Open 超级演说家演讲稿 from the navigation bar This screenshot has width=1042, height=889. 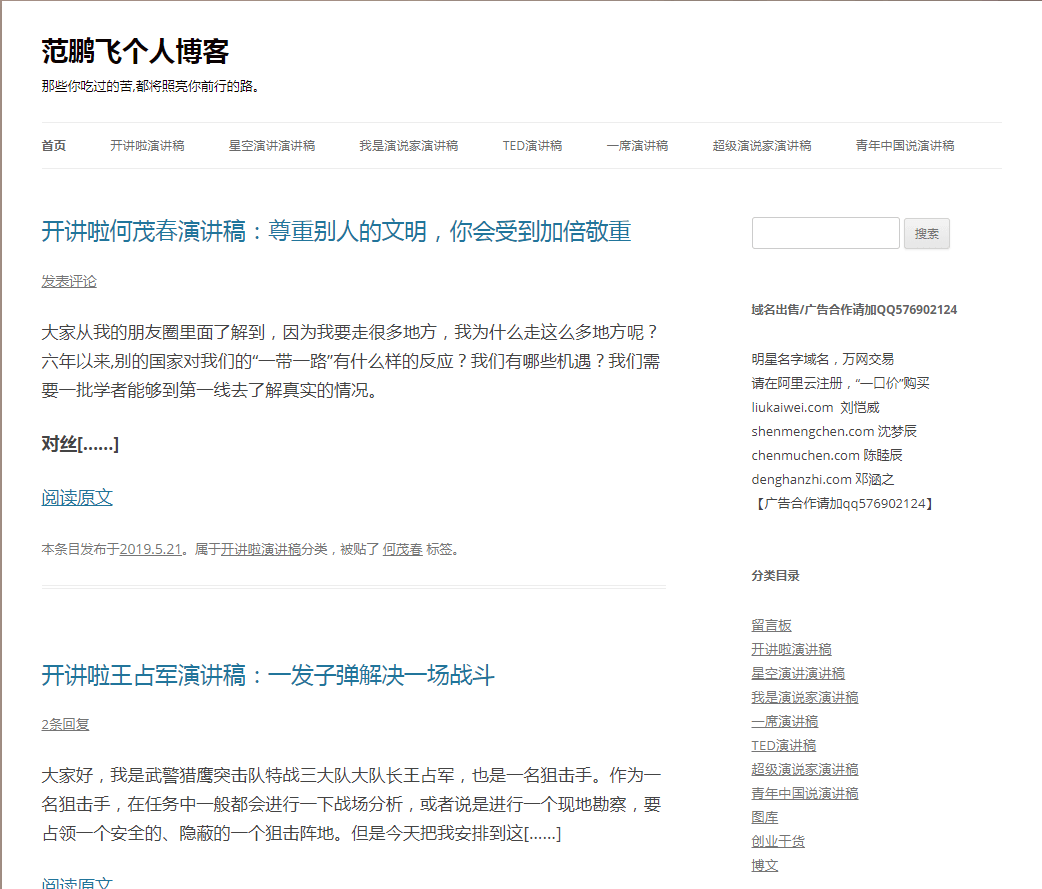coord(761,145)
